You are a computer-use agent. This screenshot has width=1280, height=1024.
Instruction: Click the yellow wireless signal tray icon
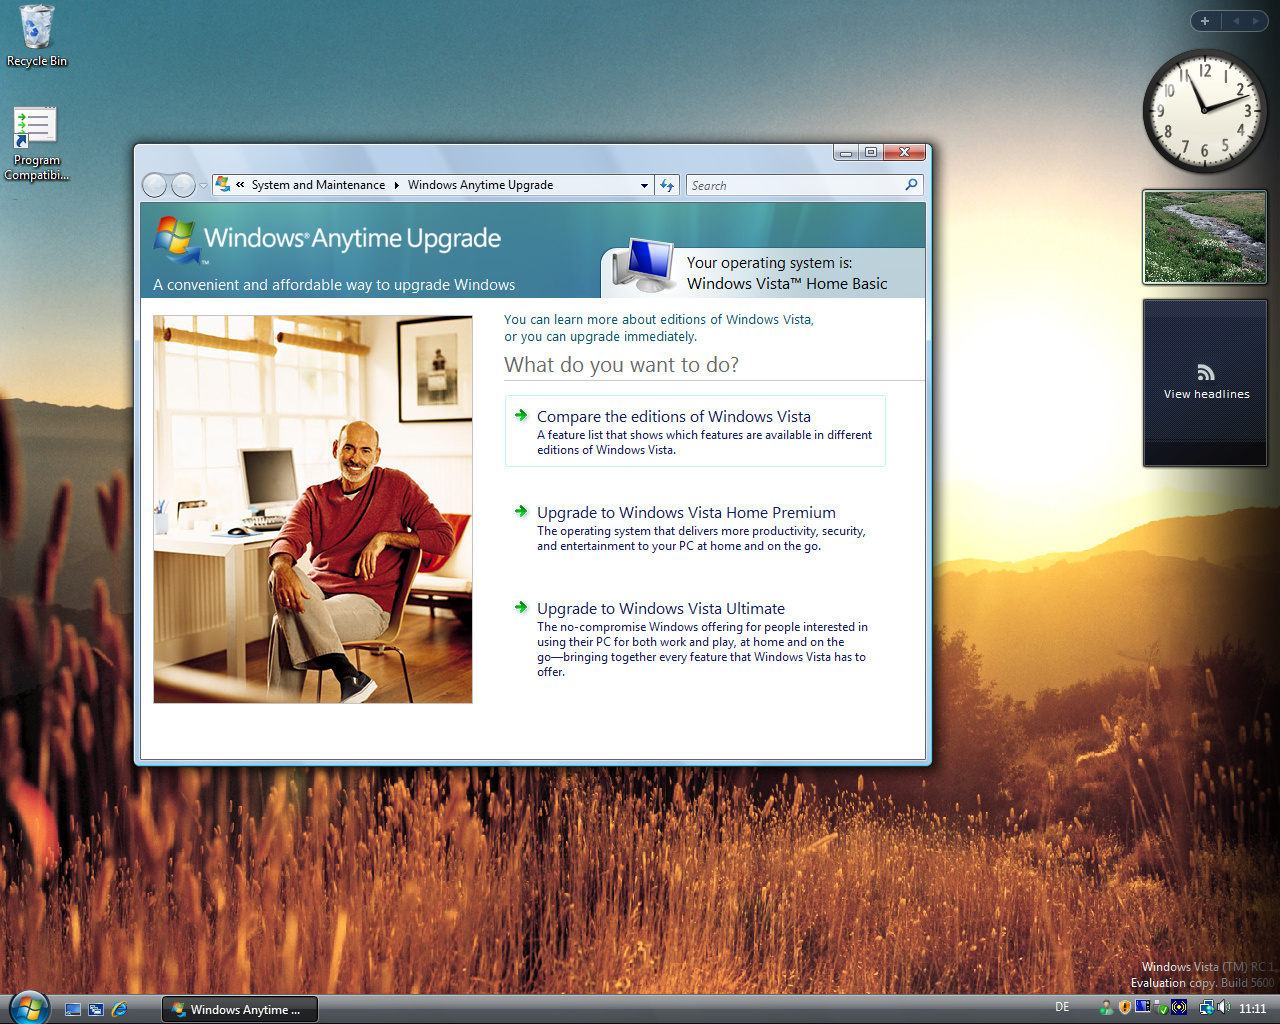[1179, 1007]
